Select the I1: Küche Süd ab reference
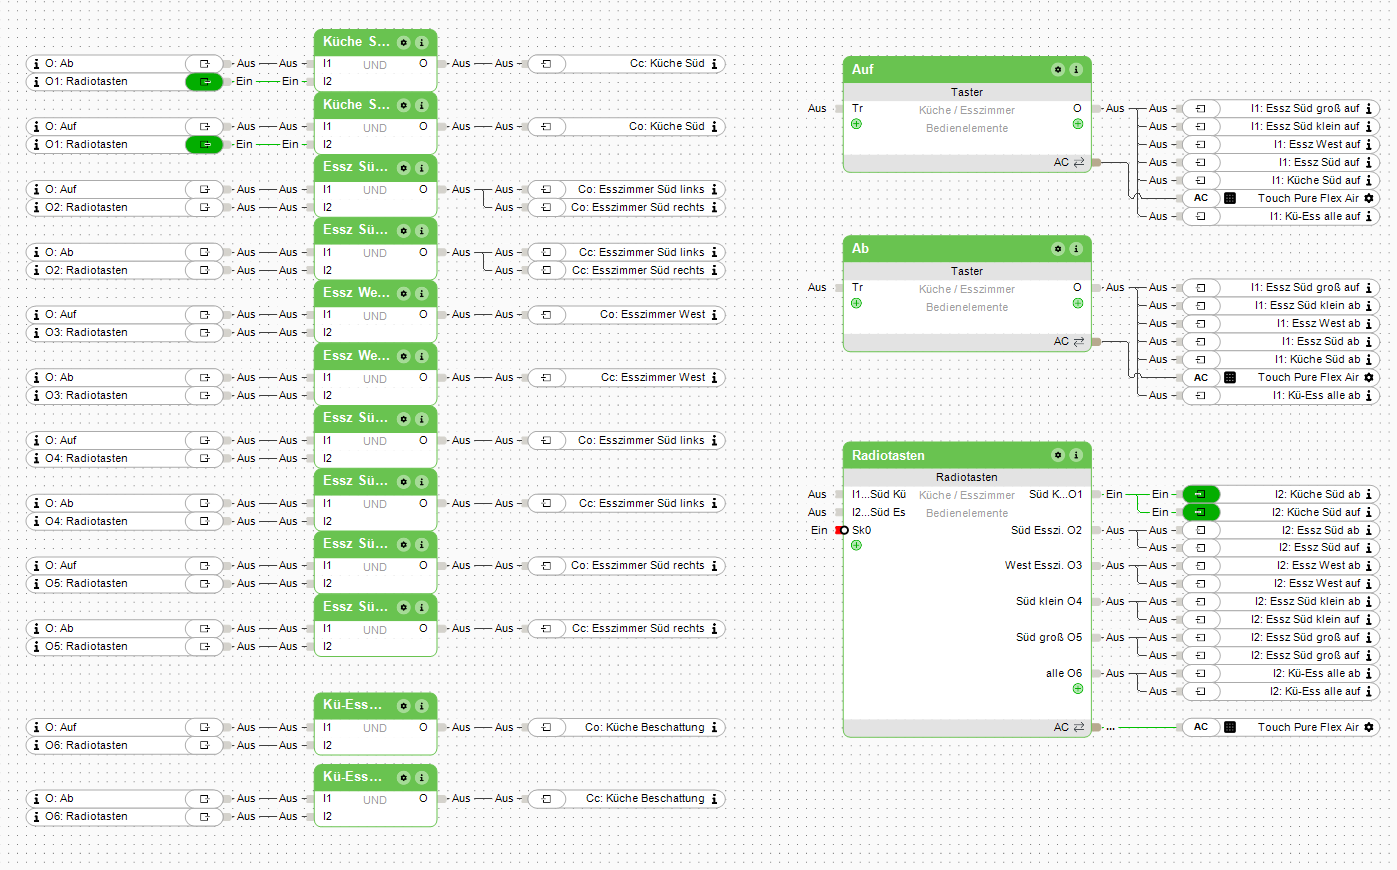This screenshot has height=870, width=1397. click(x=1316, y=360)
